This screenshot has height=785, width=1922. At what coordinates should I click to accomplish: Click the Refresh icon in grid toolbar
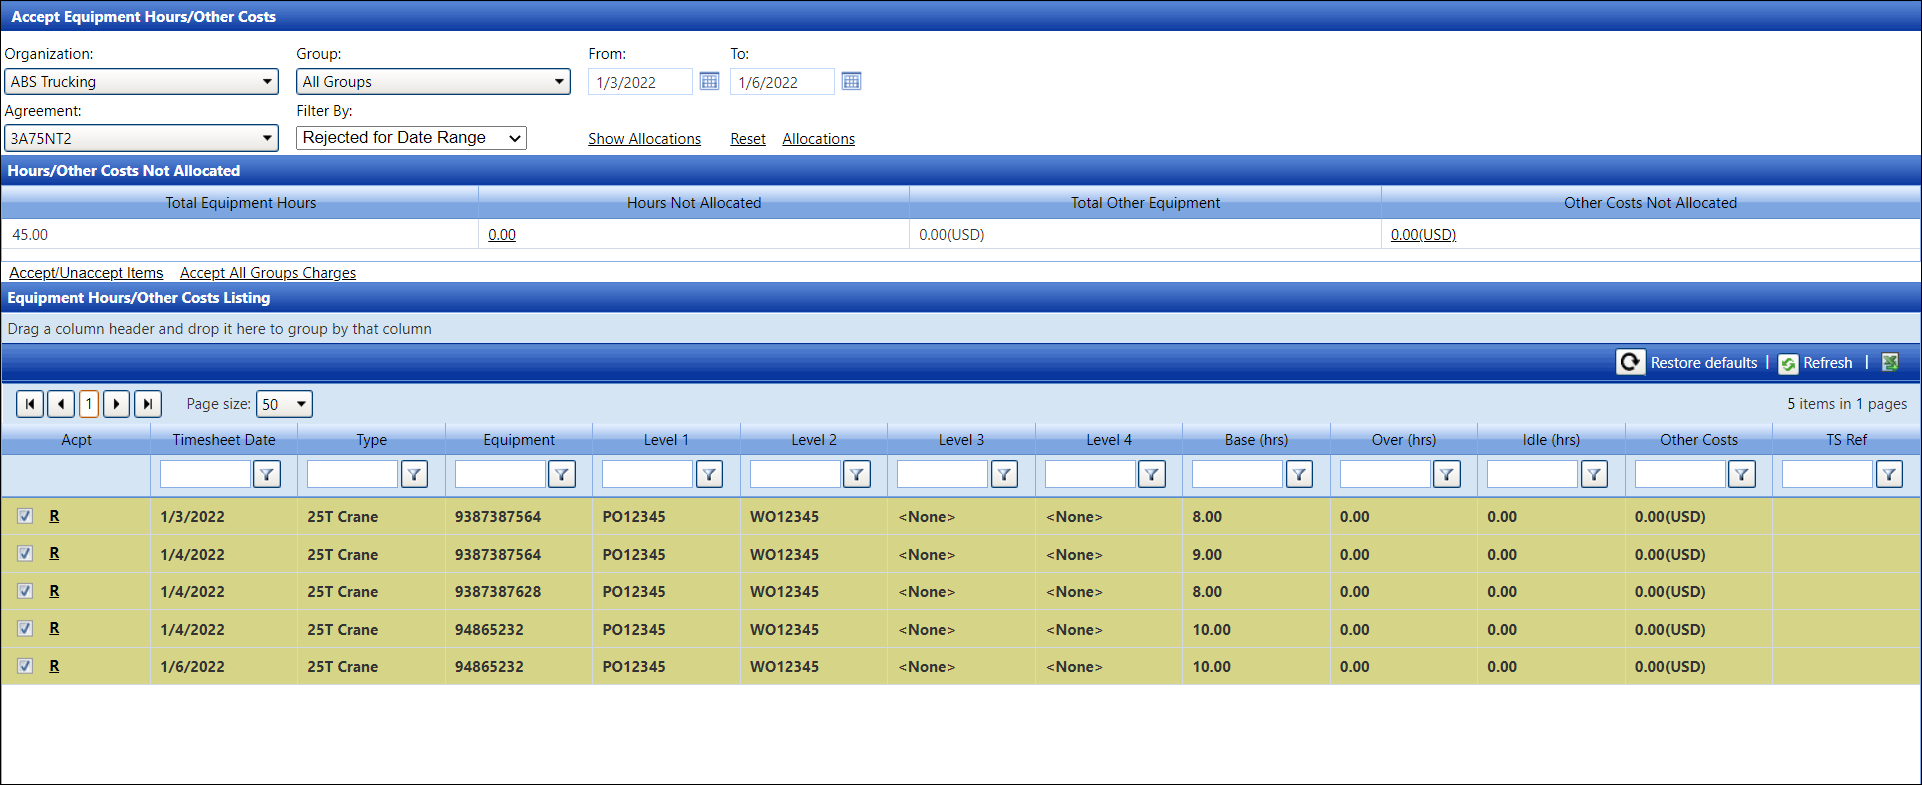coord(1788,363)
